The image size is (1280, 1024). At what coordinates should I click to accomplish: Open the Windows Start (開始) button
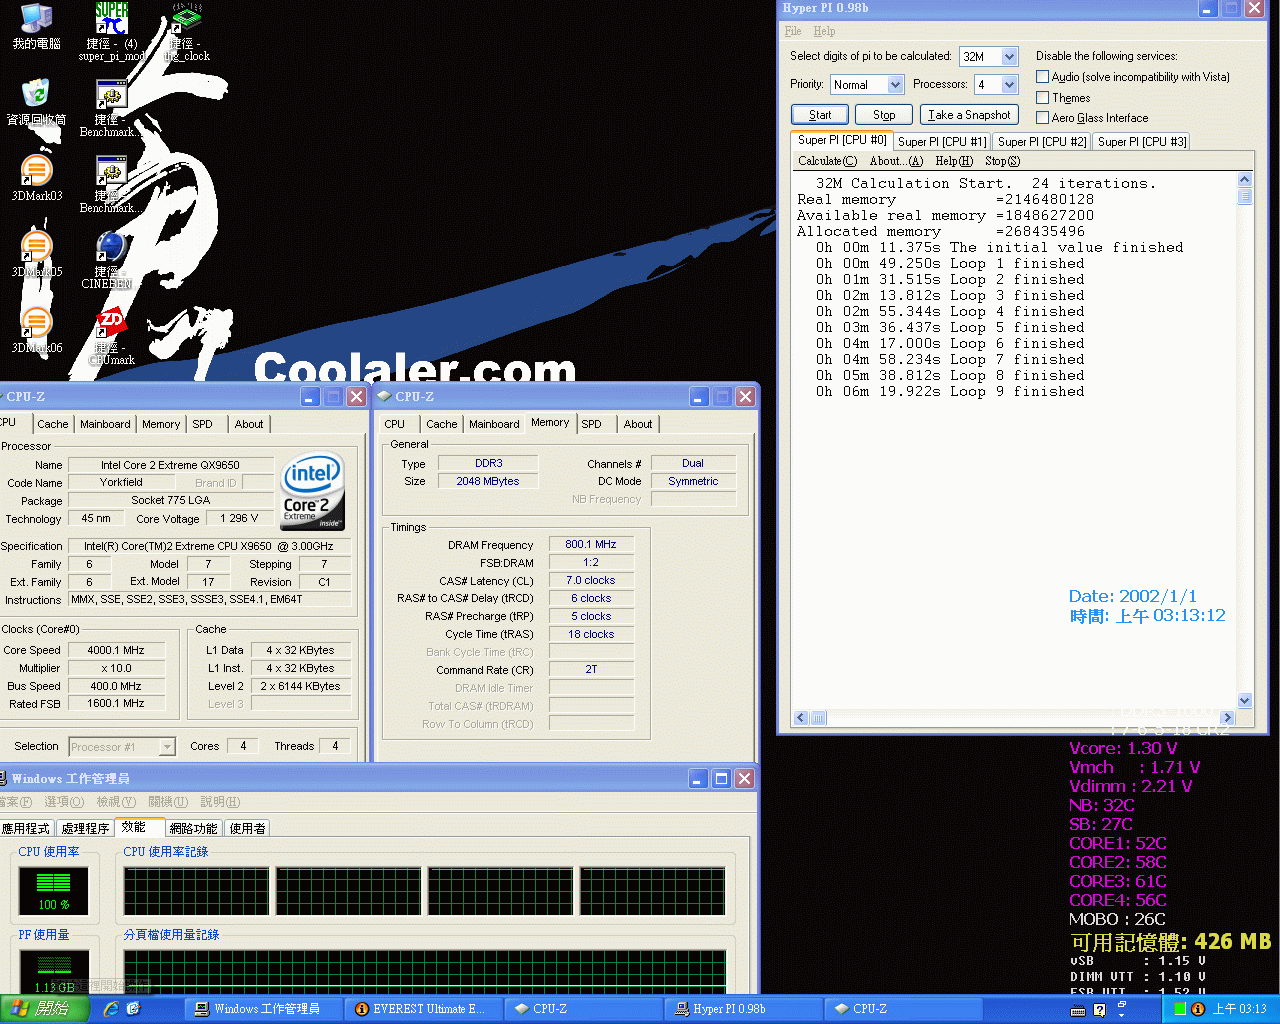click(44, 1009)
